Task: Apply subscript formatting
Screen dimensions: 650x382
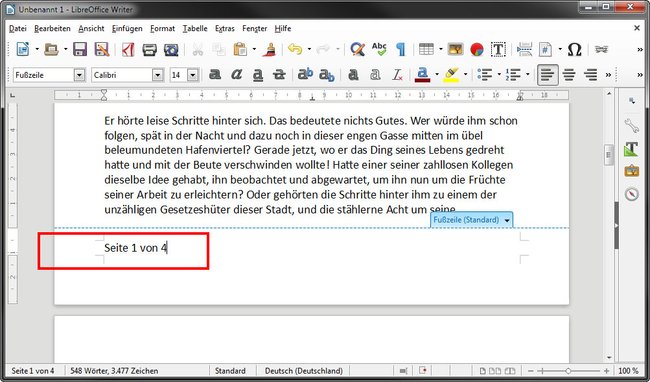Action: point(327,75)
